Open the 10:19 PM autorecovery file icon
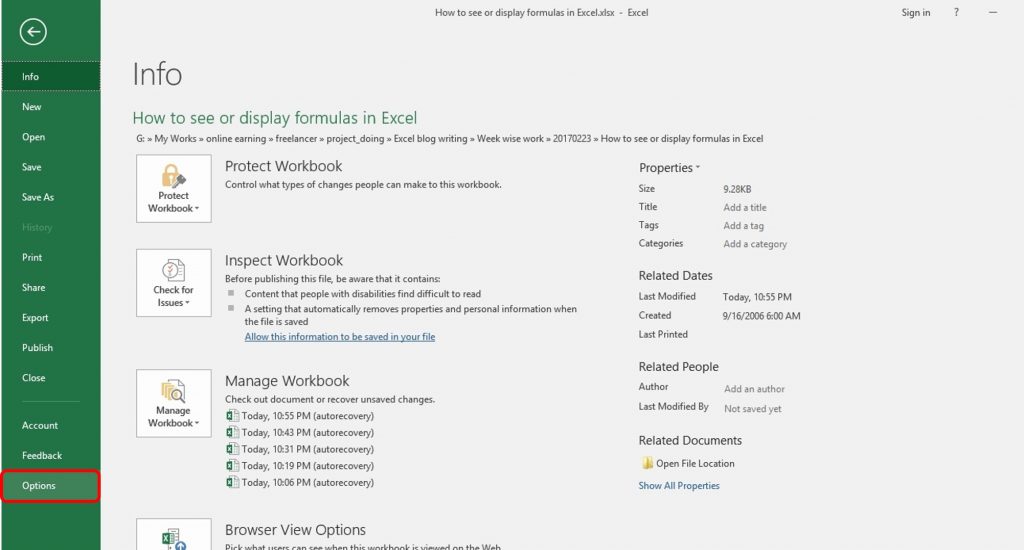 (x=232, y=466)
